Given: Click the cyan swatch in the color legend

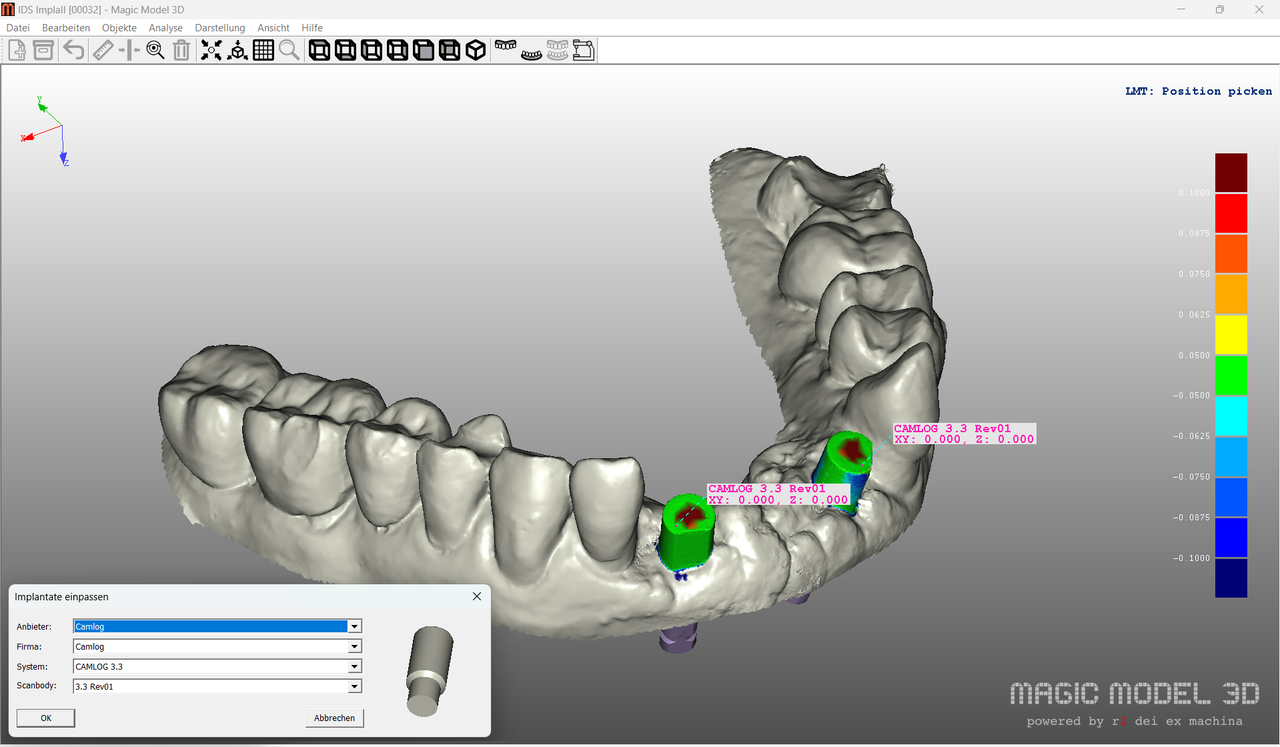Looking at the screenshot, I should pos(1231,416).
